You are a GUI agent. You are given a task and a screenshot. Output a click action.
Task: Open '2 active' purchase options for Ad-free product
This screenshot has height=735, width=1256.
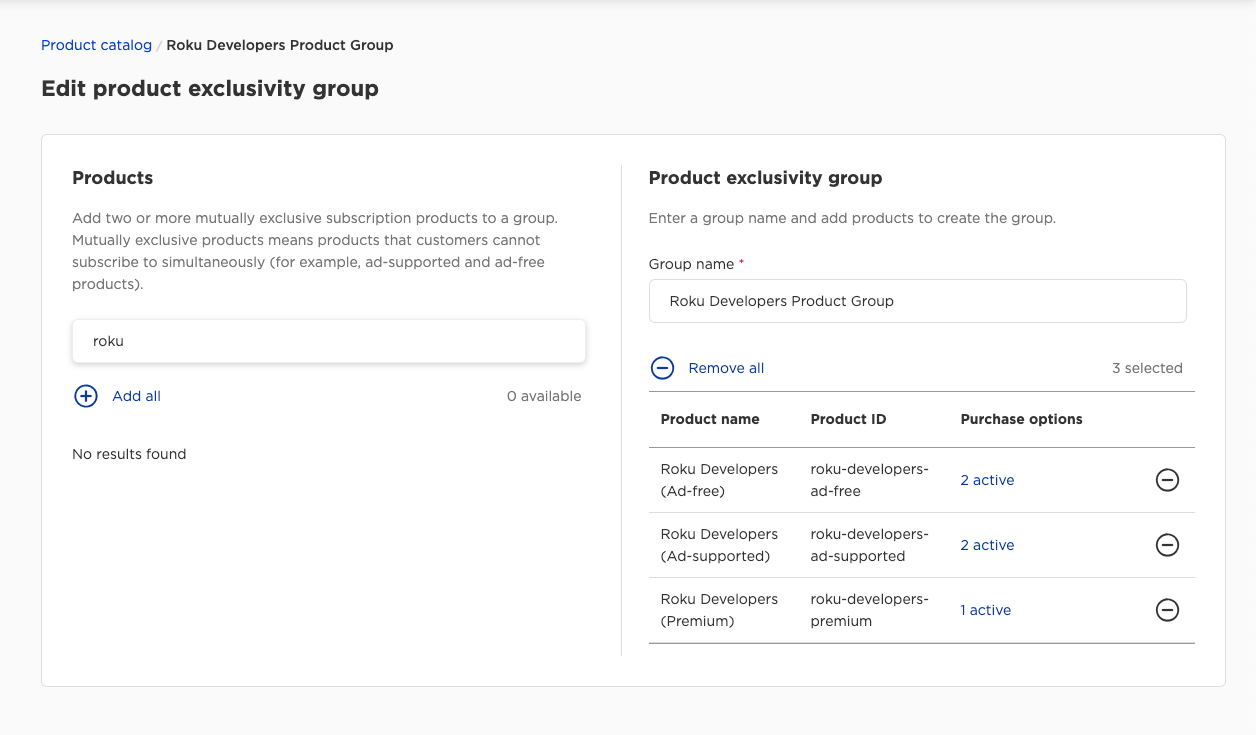point(987,480)
